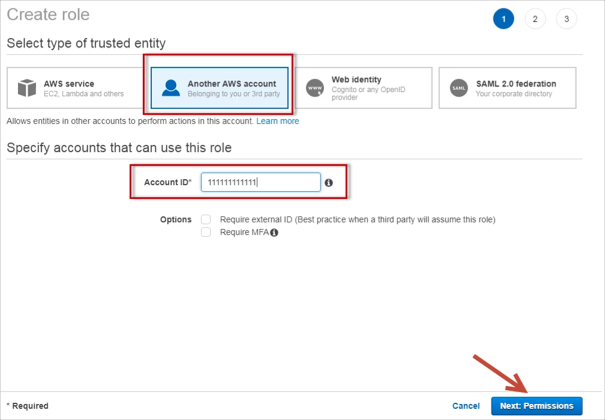Image resolution: width=605 pixels, height=420 pixels.
Task: Open the info icon next to Require MFA
Action: [x=274, y=232]
